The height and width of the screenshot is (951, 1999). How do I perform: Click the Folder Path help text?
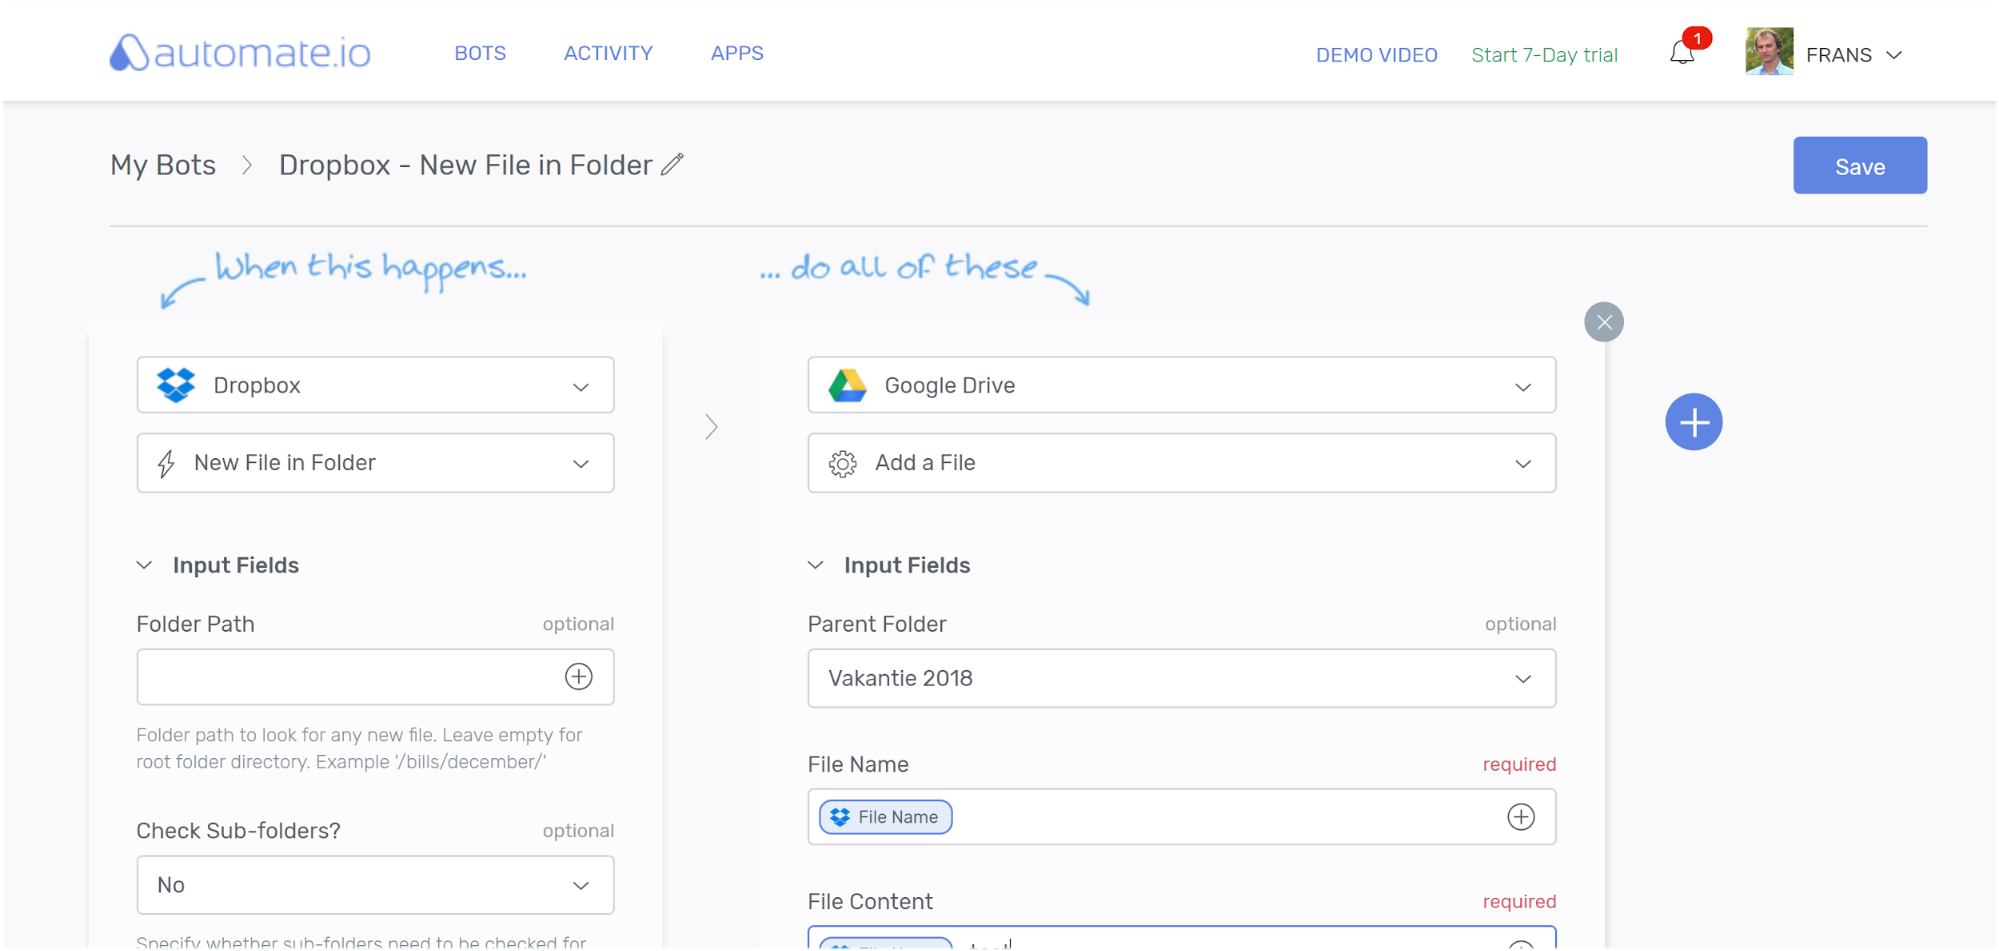coord(360,748)
